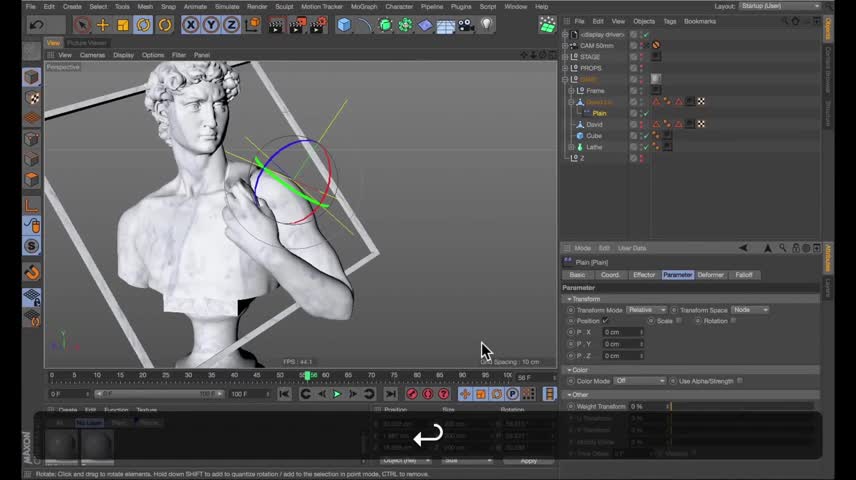The height and width of the screenshot is (480, 856).
Task: Click the P.X value field
Action: pos(622,332)
